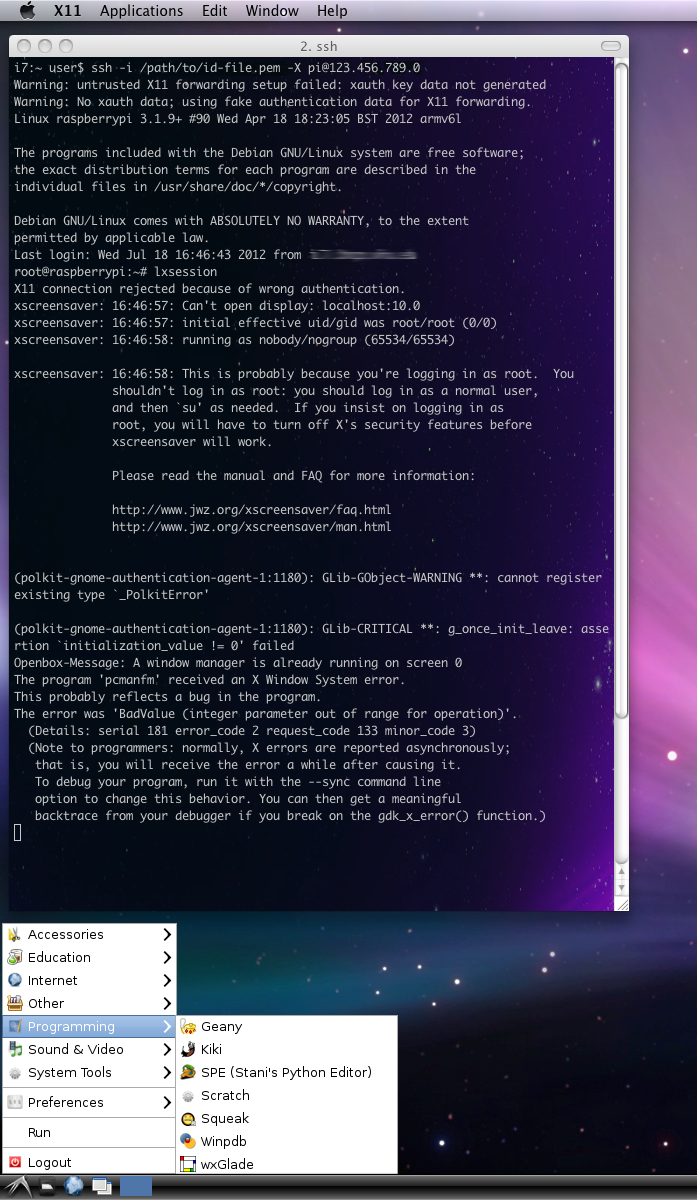Click the terminal window toolbar toggle pill button
Image resolution: width=697 pixels, height=1200 pixels.
point(609,46)
